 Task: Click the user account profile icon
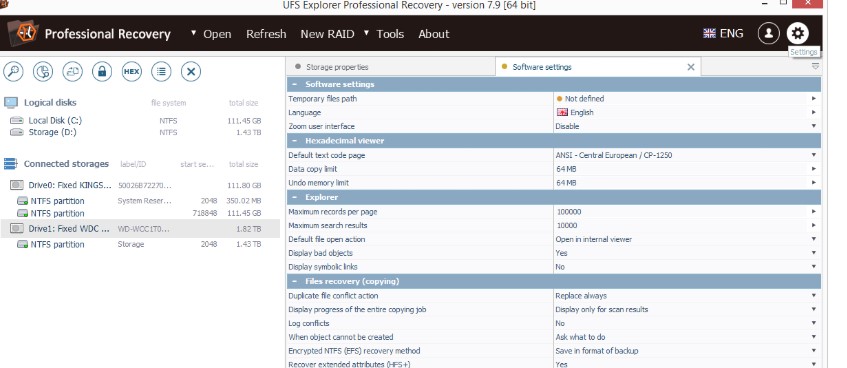click(769, 34)
